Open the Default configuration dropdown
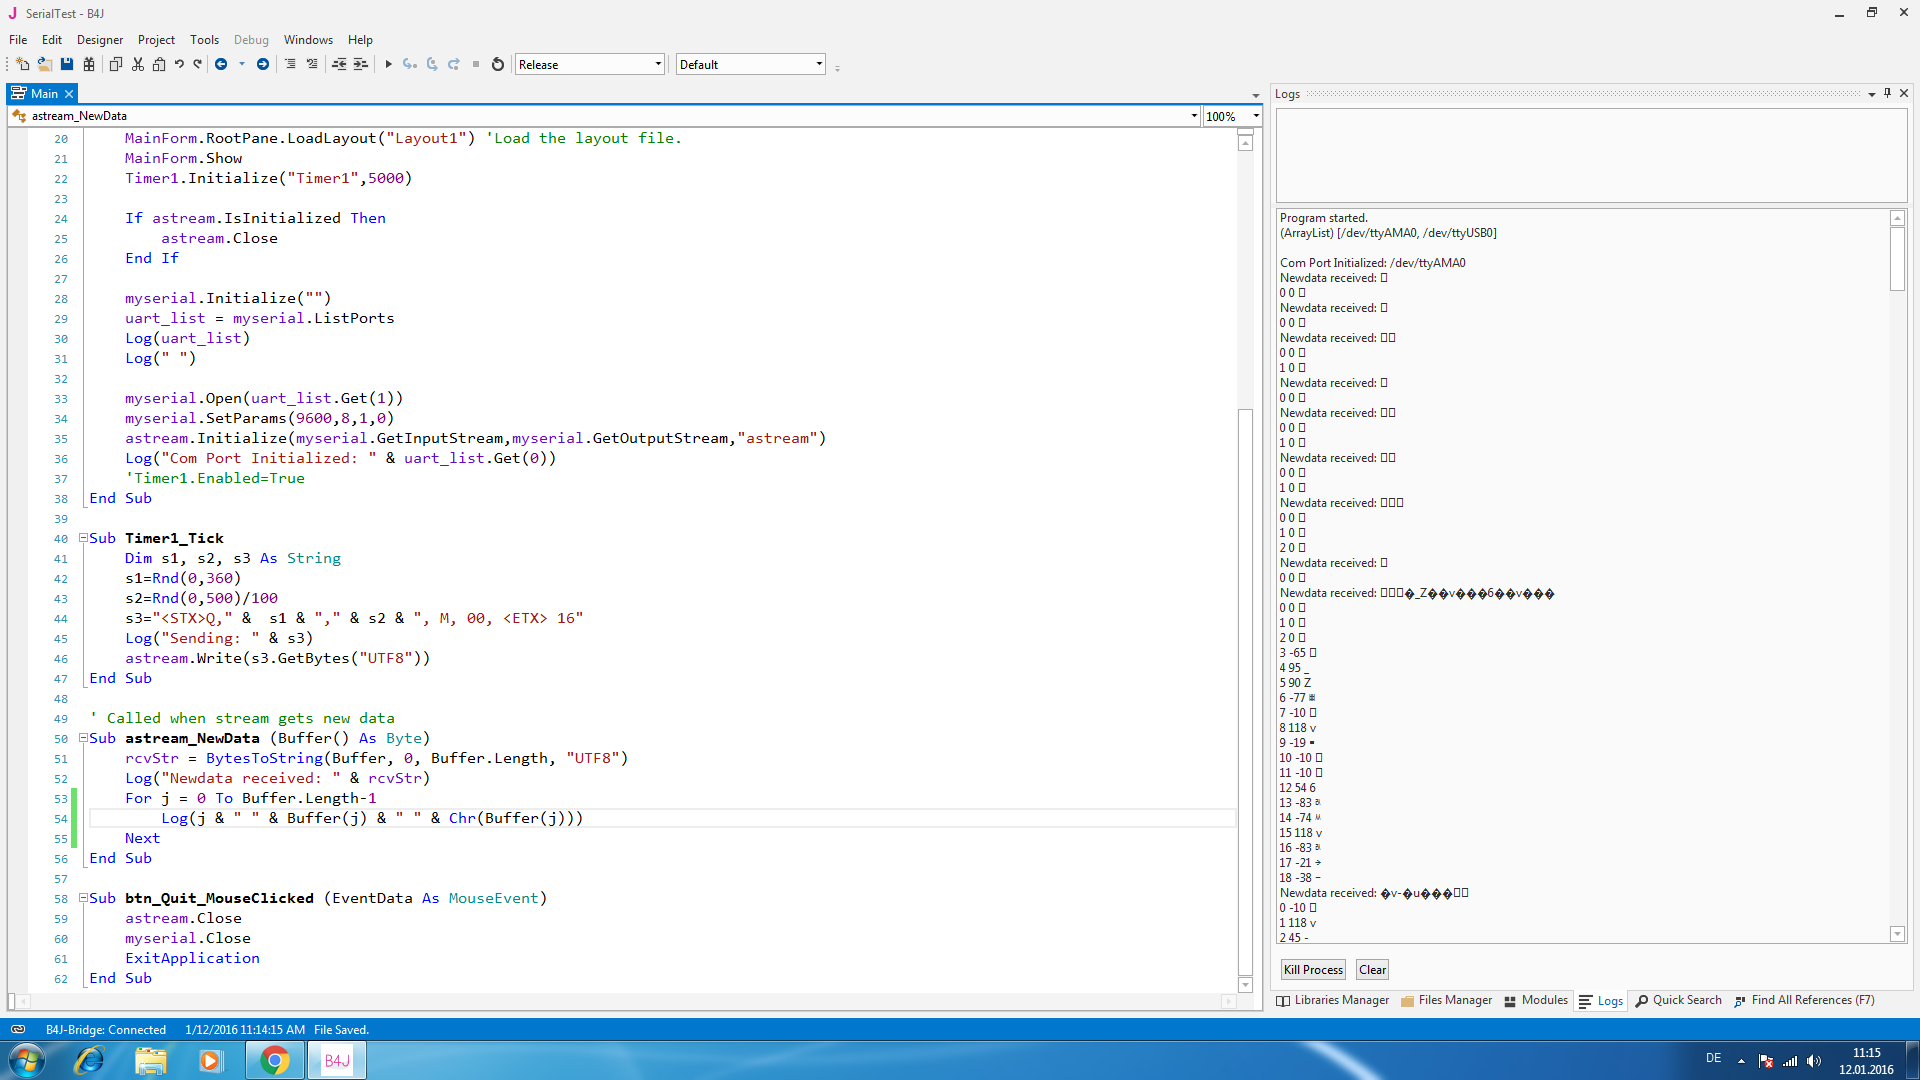Viewport: 1920px width, 1080px height. click(819, 64)
